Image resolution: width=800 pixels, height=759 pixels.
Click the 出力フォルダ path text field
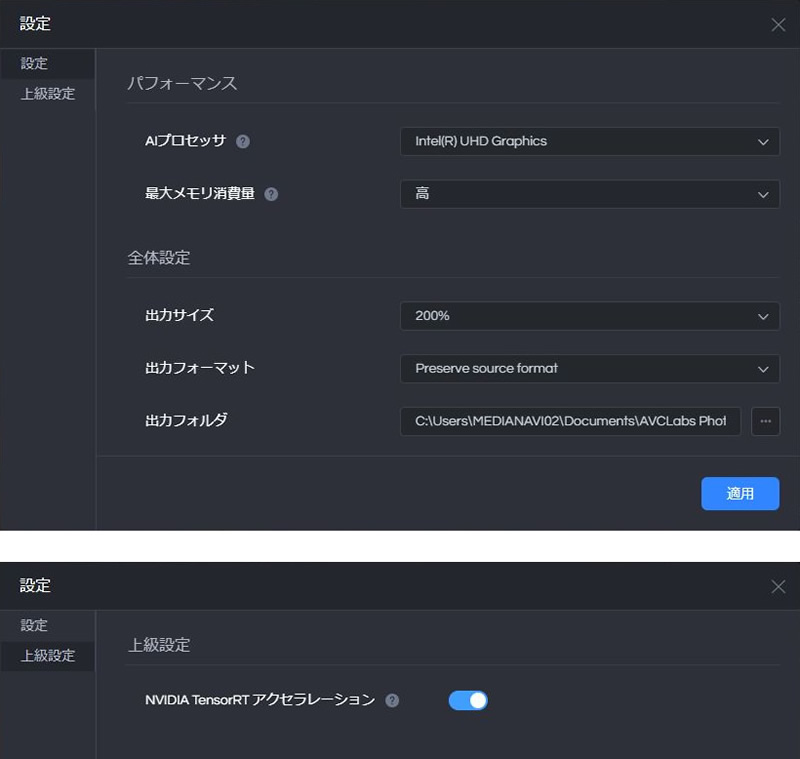click(570, 421)
